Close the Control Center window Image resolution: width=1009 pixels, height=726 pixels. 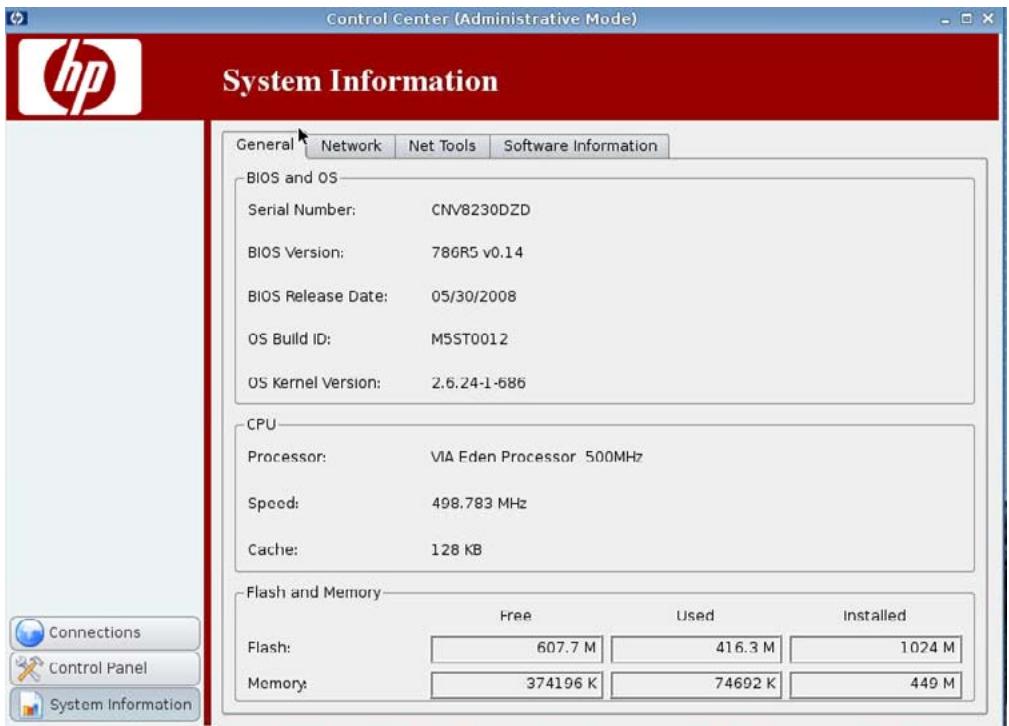point(988,19)
